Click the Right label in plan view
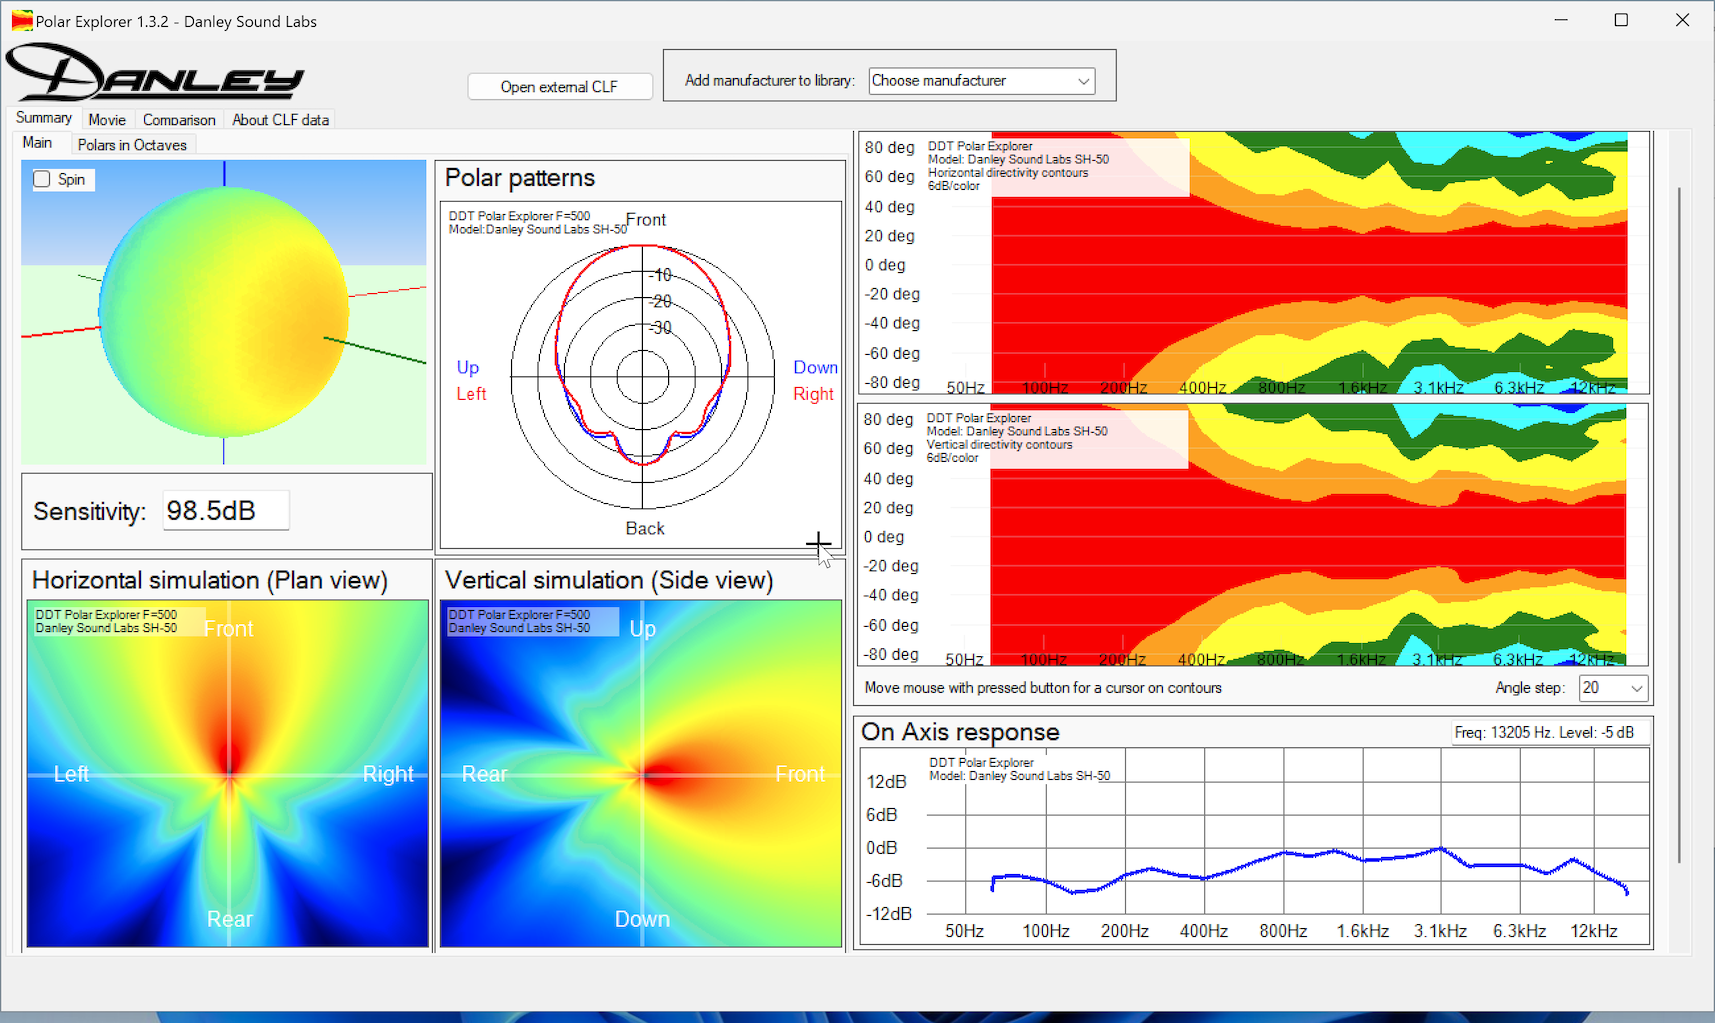 388,774
